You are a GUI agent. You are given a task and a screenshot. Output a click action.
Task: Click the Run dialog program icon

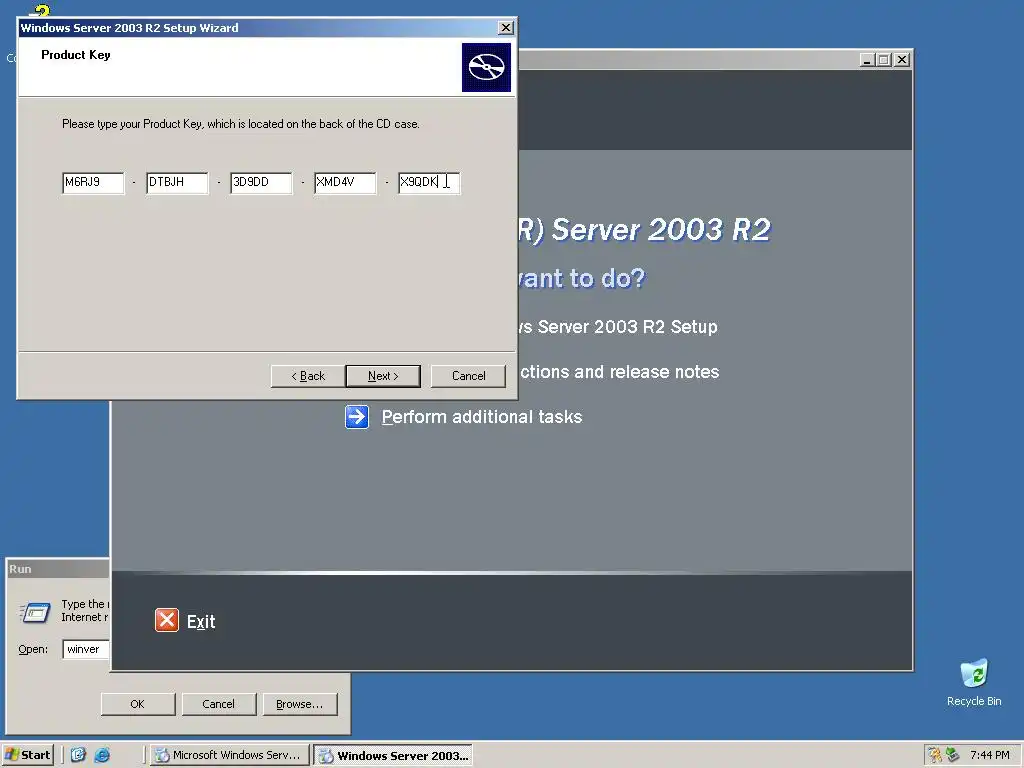[x=35, y=612]
